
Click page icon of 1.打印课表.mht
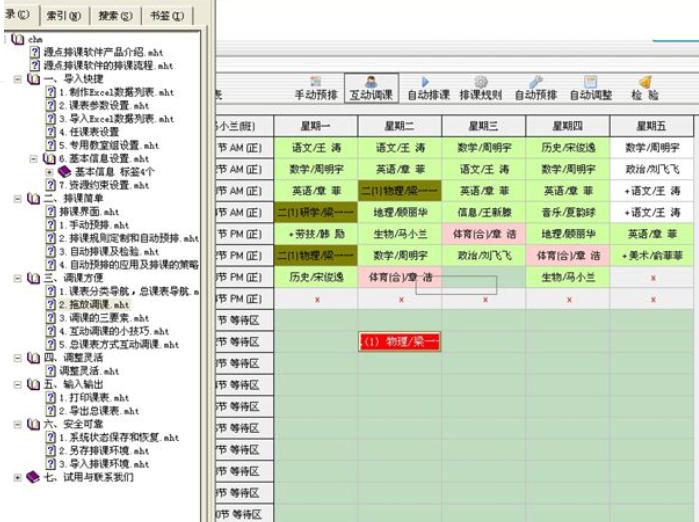[51, 398]
